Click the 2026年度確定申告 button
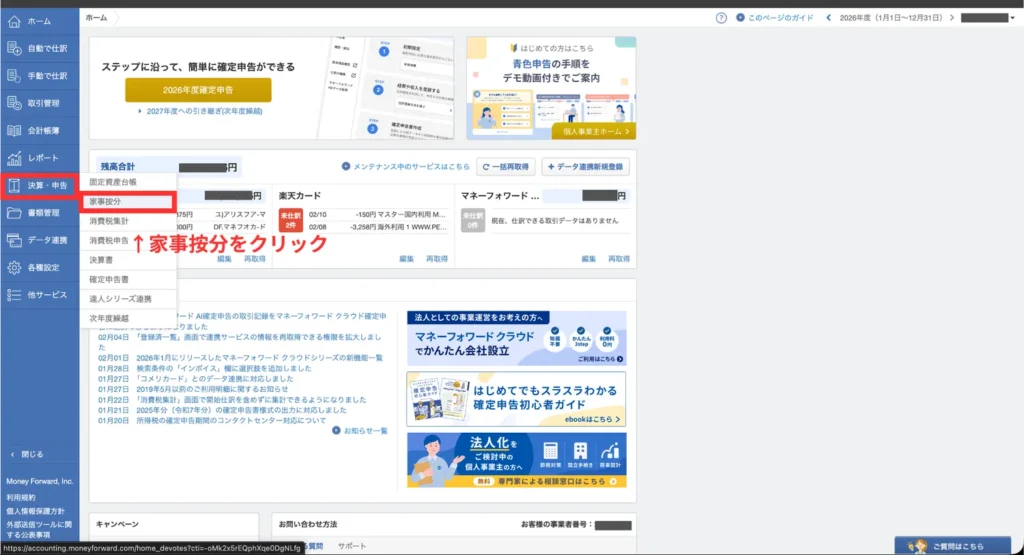Screen dimensions: 1024x555 pyautogui.click(x=198, y=90)
